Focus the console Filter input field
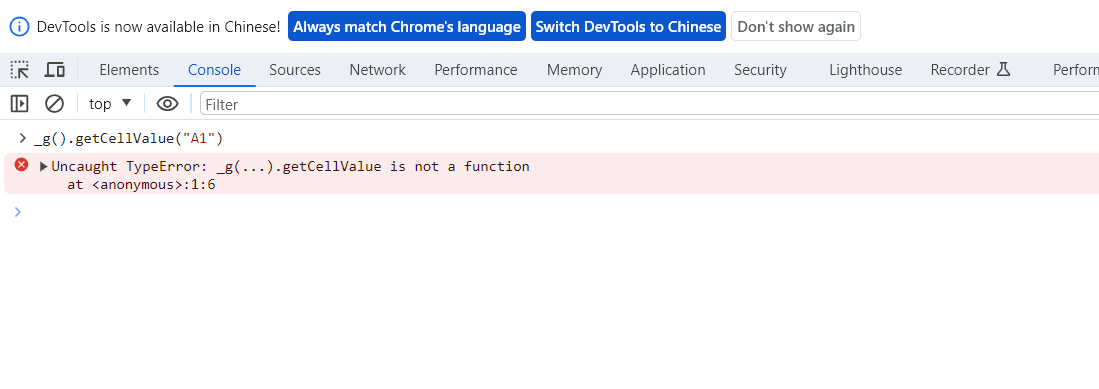The height and width of the screenshot is (389, 1099). (650, 104)
